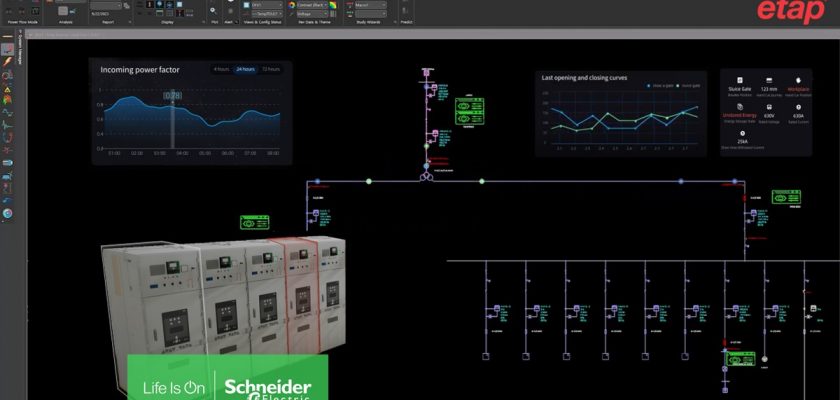
Task: Click the '630V' rated voltage value
Action: 769,116
